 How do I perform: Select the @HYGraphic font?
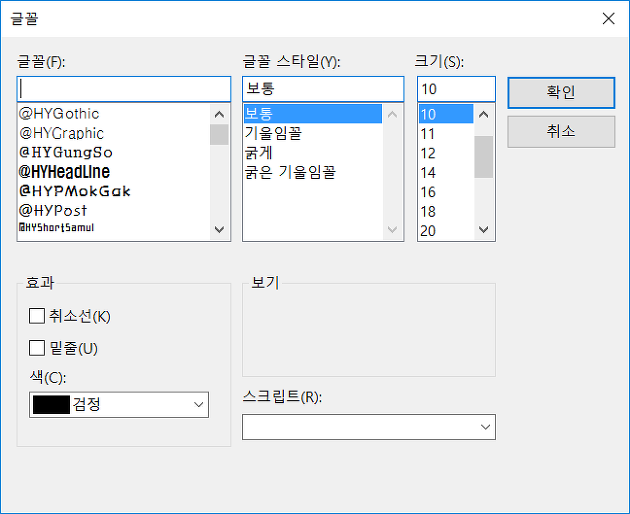(114, 133)
